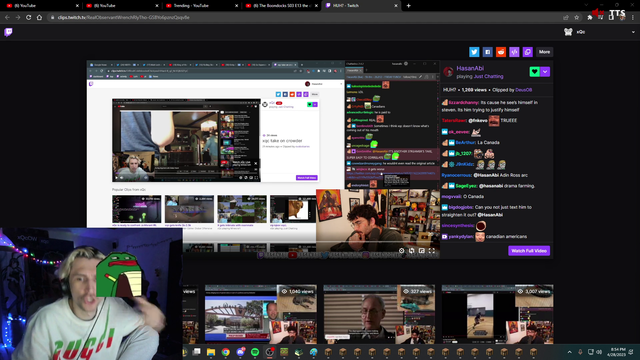
Task: Switch to Trending - YouTube tab
Action: click(201, 6)
